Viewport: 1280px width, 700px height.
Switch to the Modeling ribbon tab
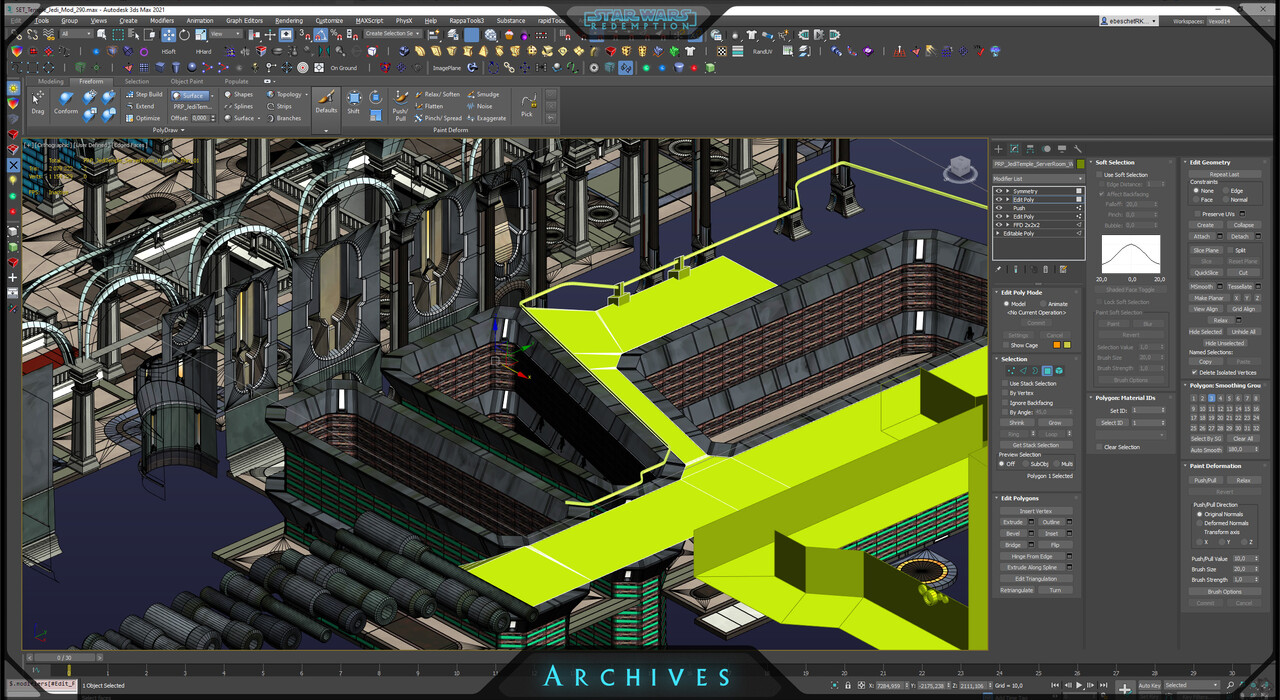pyautogui.click(x=50, y=81)
